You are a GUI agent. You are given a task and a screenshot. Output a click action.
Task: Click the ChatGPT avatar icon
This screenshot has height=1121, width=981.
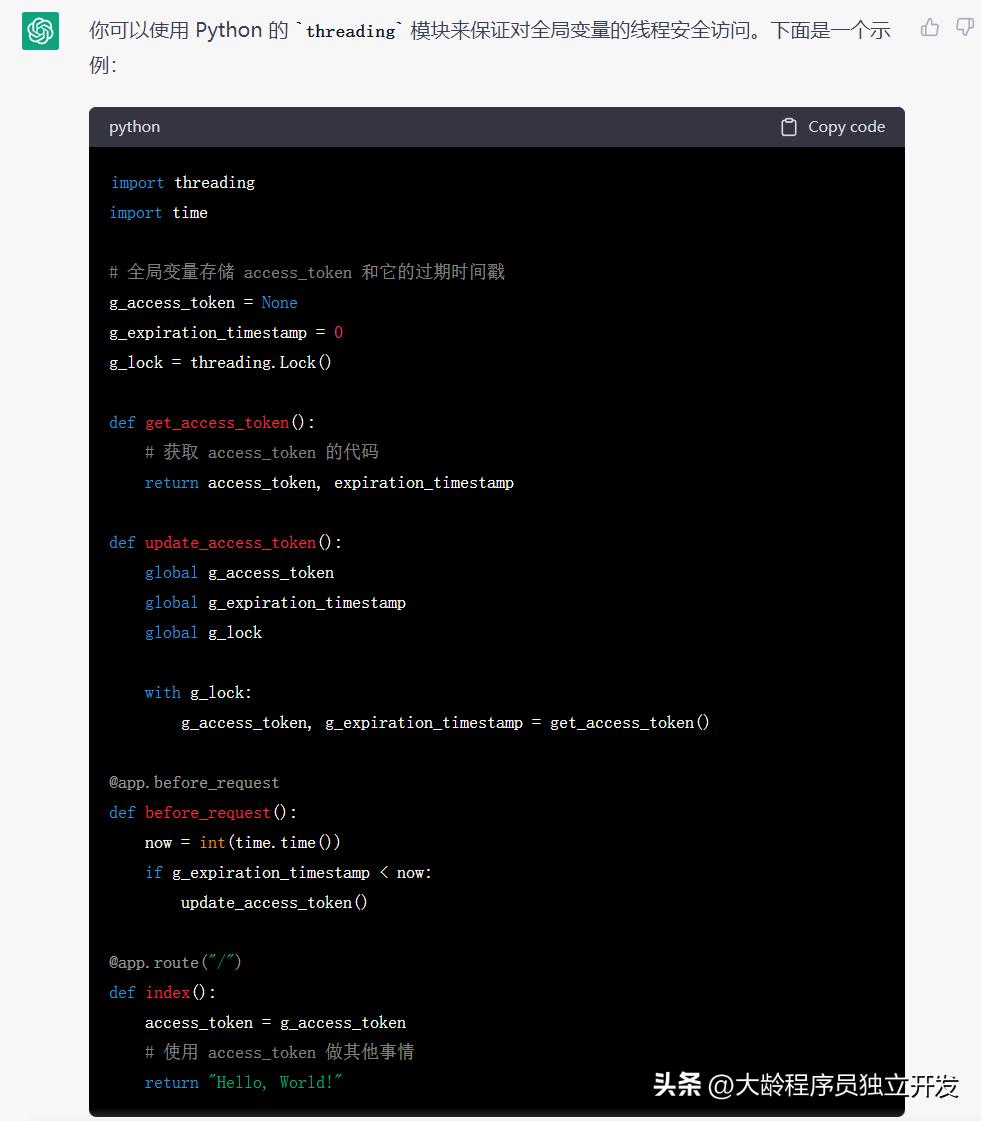(40, 32)
